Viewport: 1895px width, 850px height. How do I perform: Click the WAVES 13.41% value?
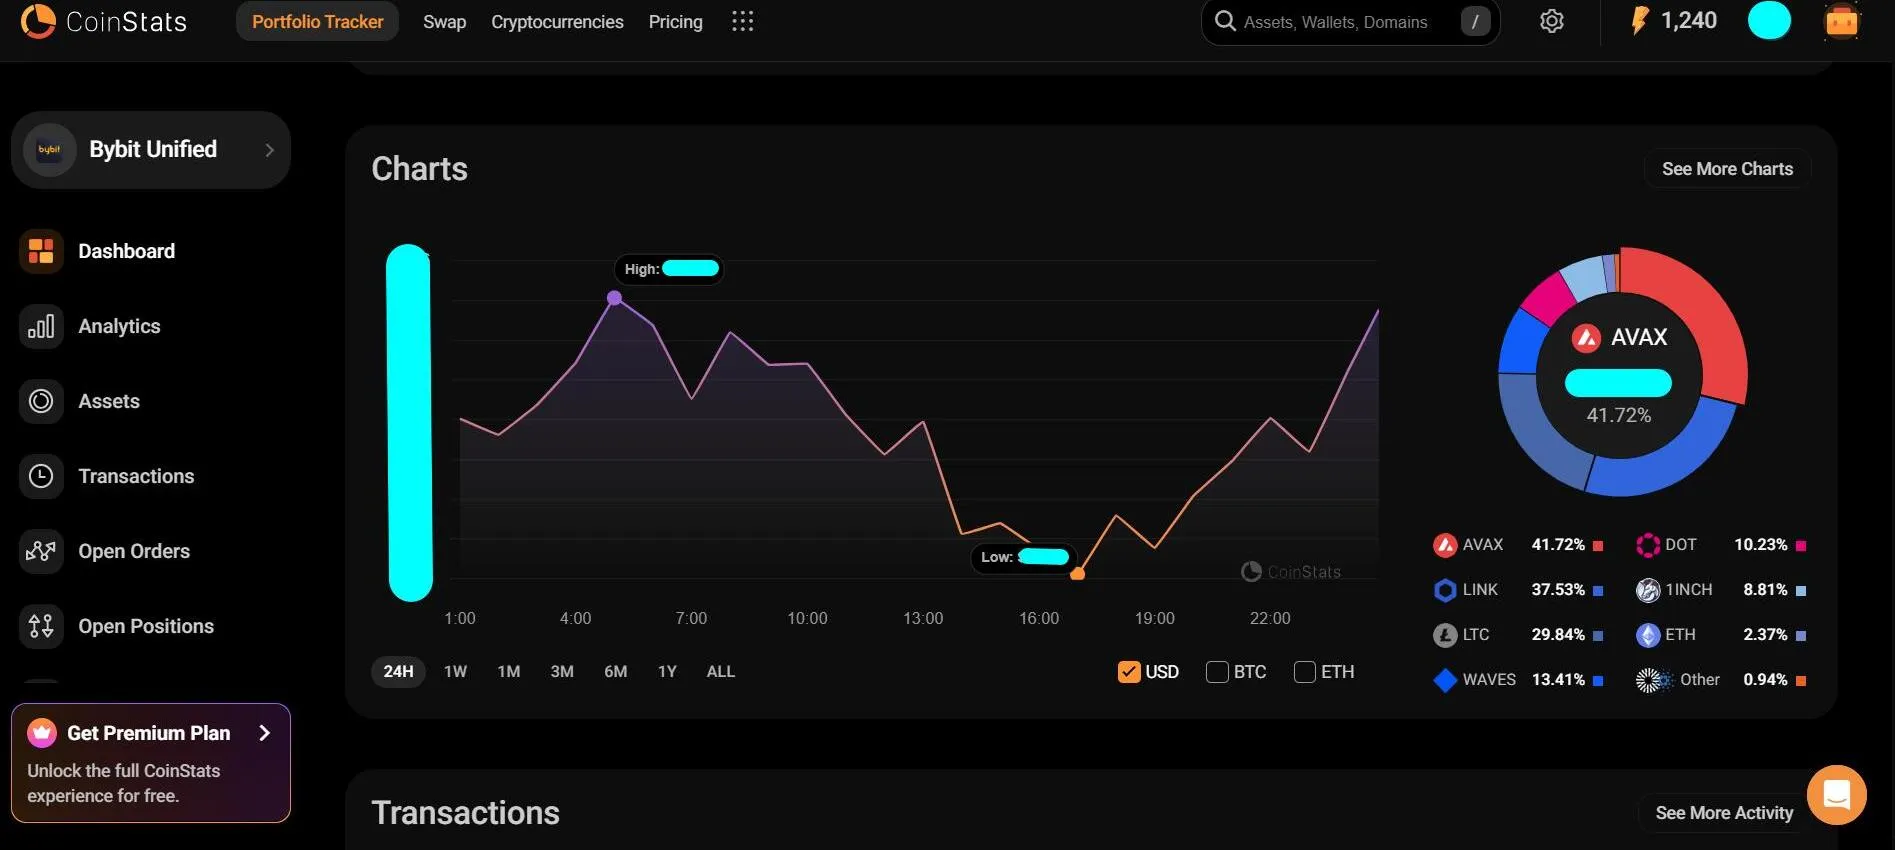pyautogui.click(x=1558, y=680)
